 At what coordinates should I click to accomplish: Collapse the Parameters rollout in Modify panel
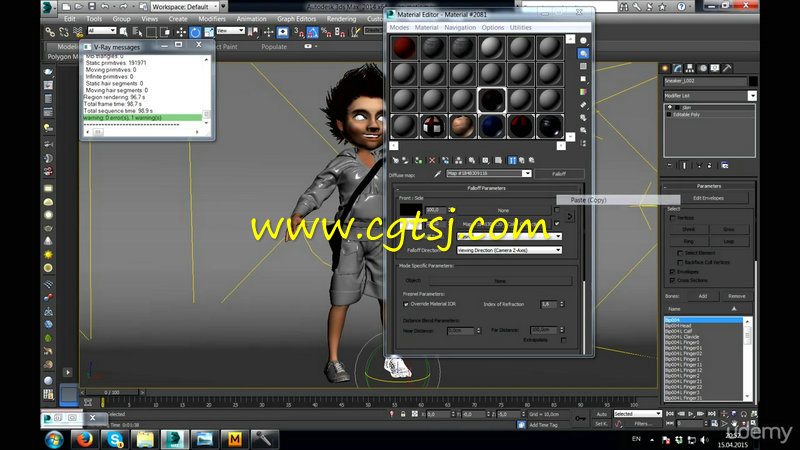(709, 186)
